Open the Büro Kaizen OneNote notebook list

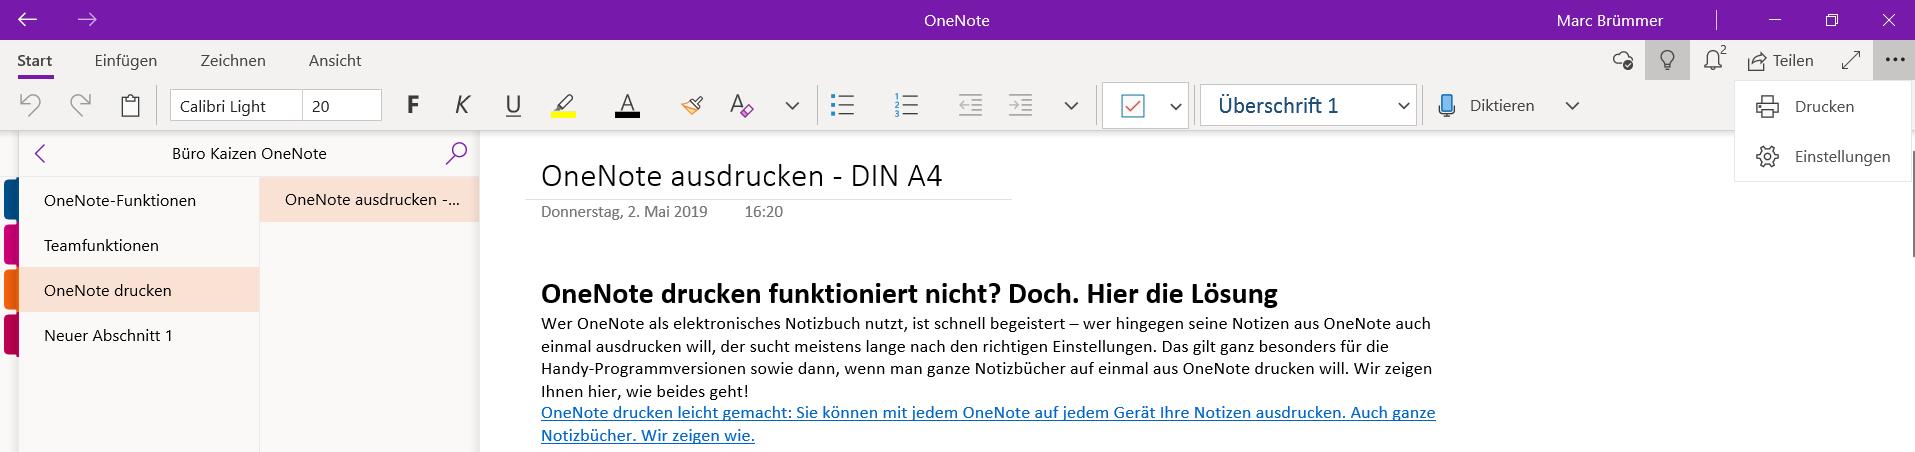[x=249, y=154]
